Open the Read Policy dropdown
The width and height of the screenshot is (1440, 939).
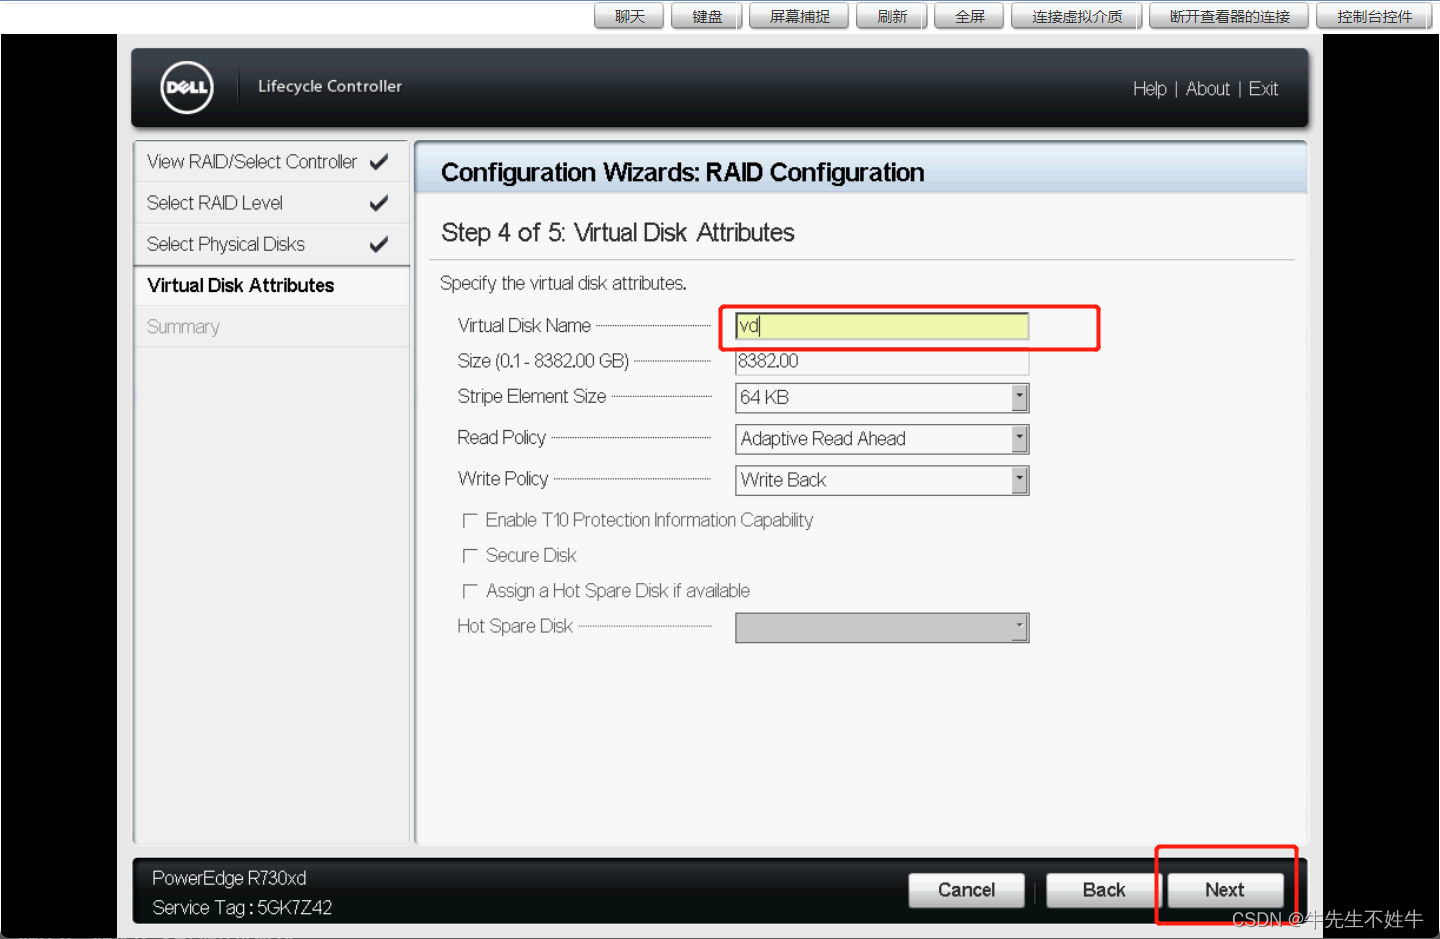click(882, 439)
